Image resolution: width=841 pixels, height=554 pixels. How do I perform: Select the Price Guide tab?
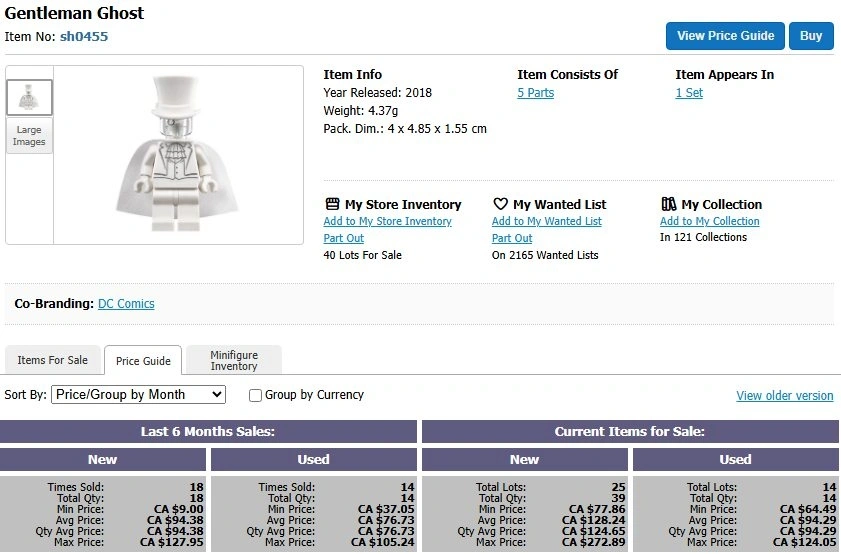143,361
